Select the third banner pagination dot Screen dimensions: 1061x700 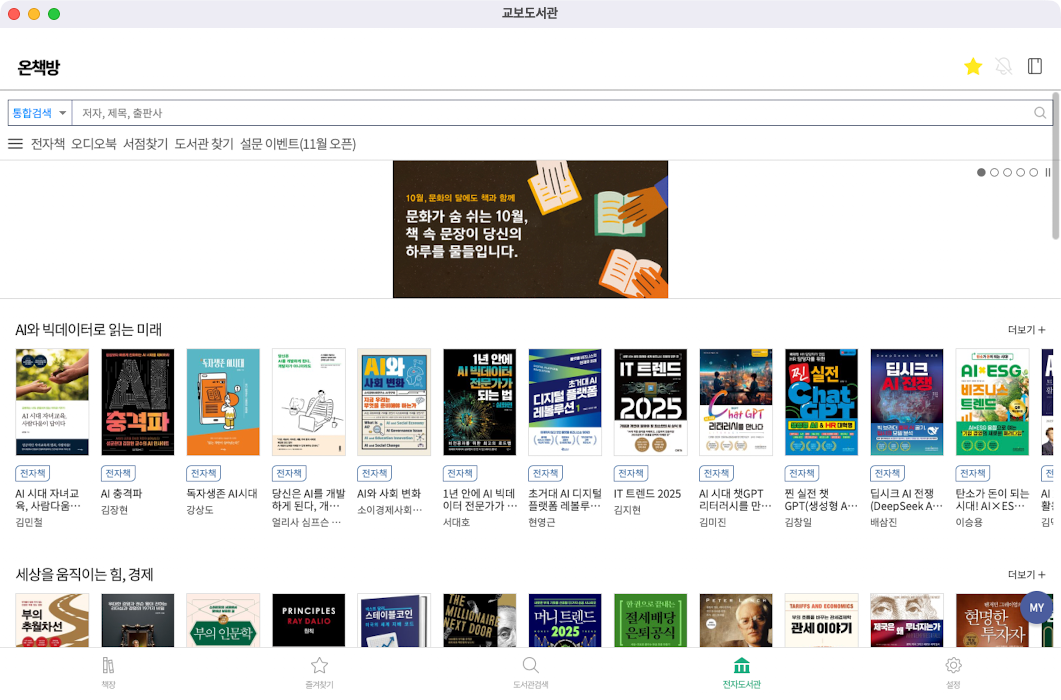click(1008, 173)
